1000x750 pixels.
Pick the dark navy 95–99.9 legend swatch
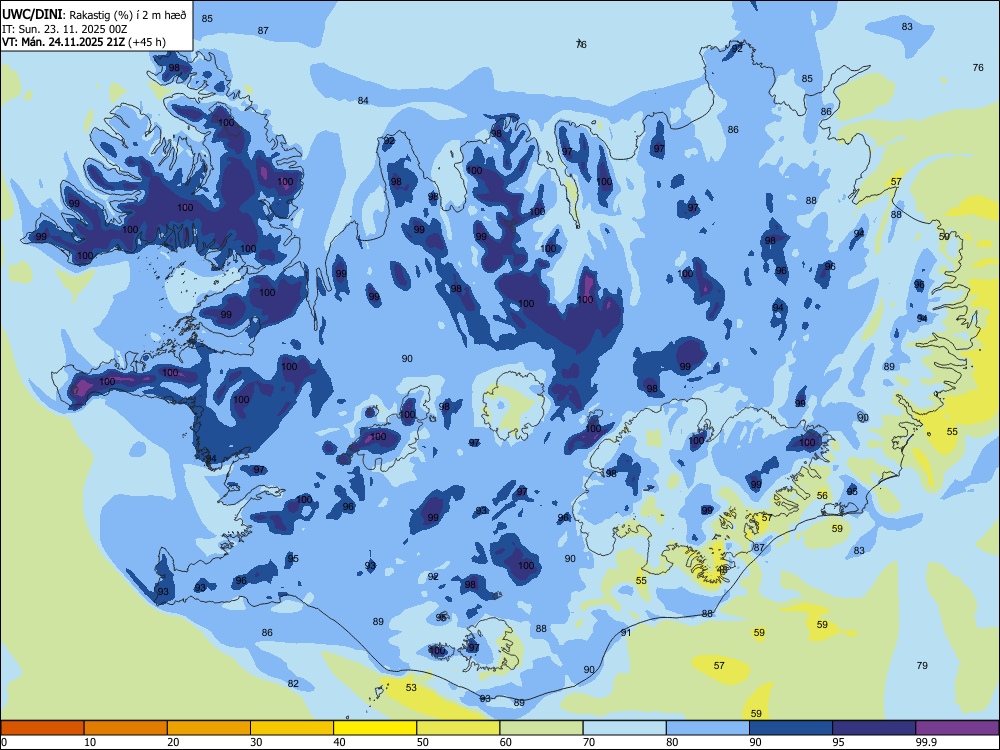point(874,728)
